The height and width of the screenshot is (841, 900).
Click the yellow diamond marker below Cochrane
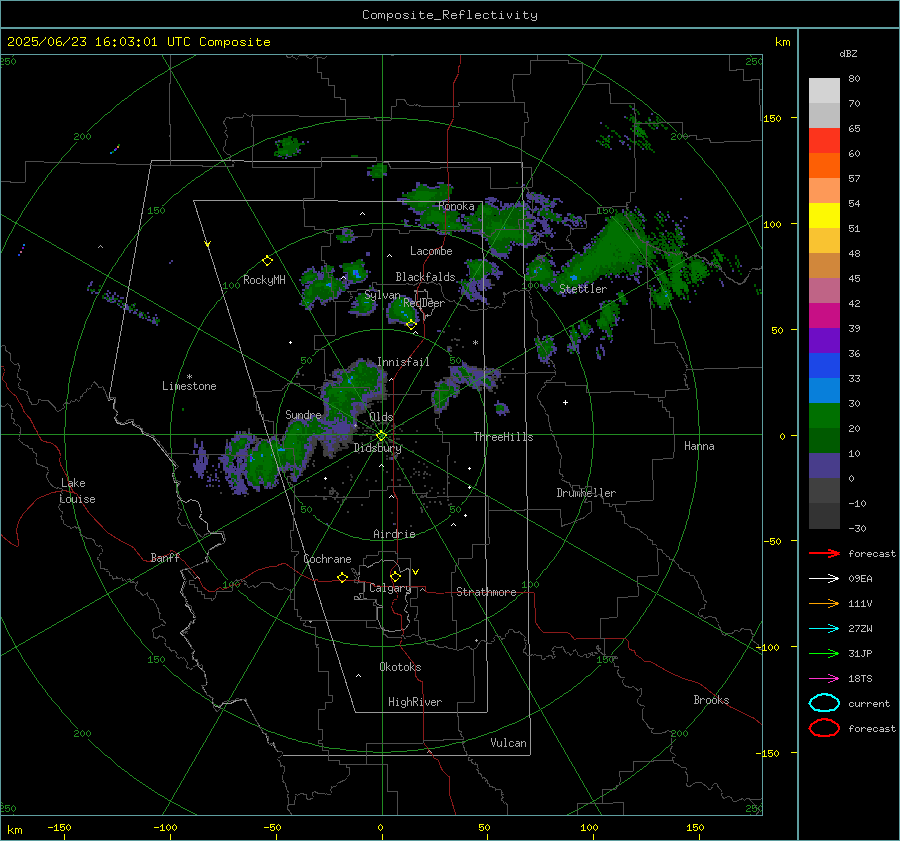(342, 578)
